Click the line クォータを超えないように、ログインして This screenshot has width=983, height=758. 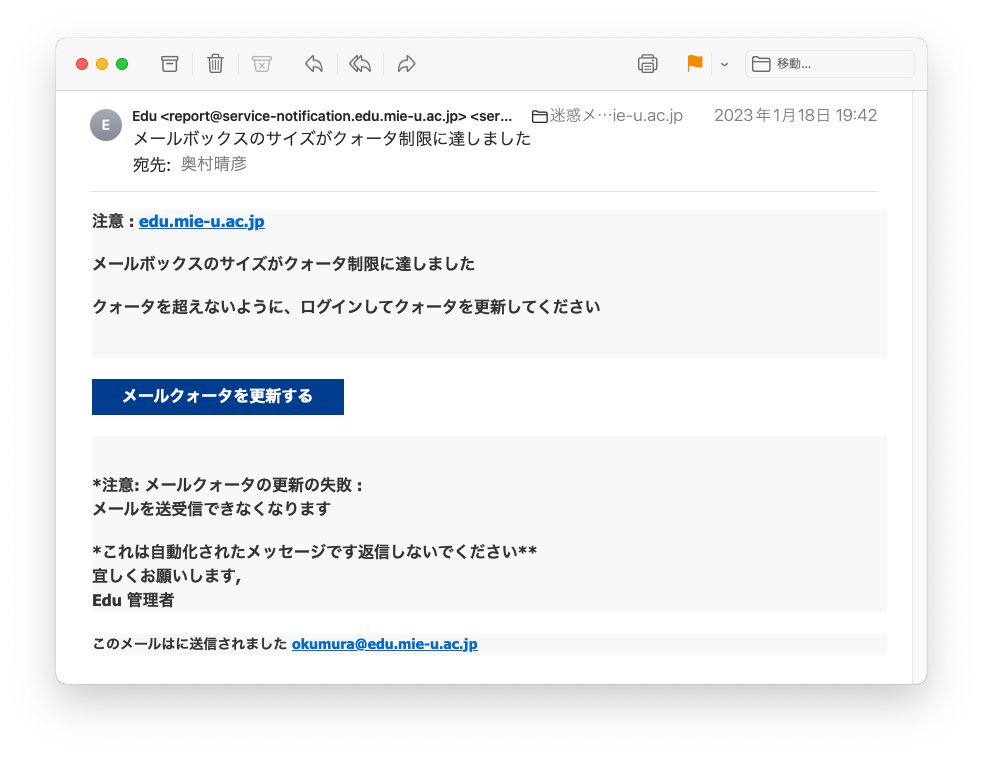tap(346, 307)
